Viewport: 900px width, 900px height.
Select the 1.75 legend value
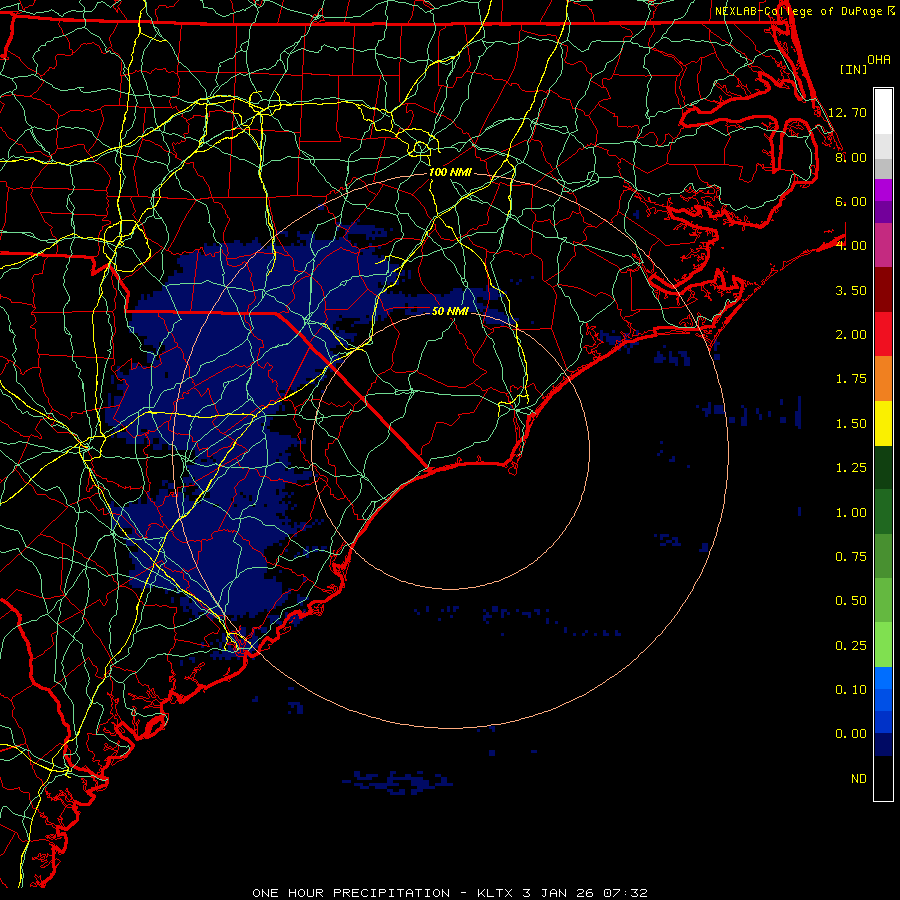click(851, 379)
